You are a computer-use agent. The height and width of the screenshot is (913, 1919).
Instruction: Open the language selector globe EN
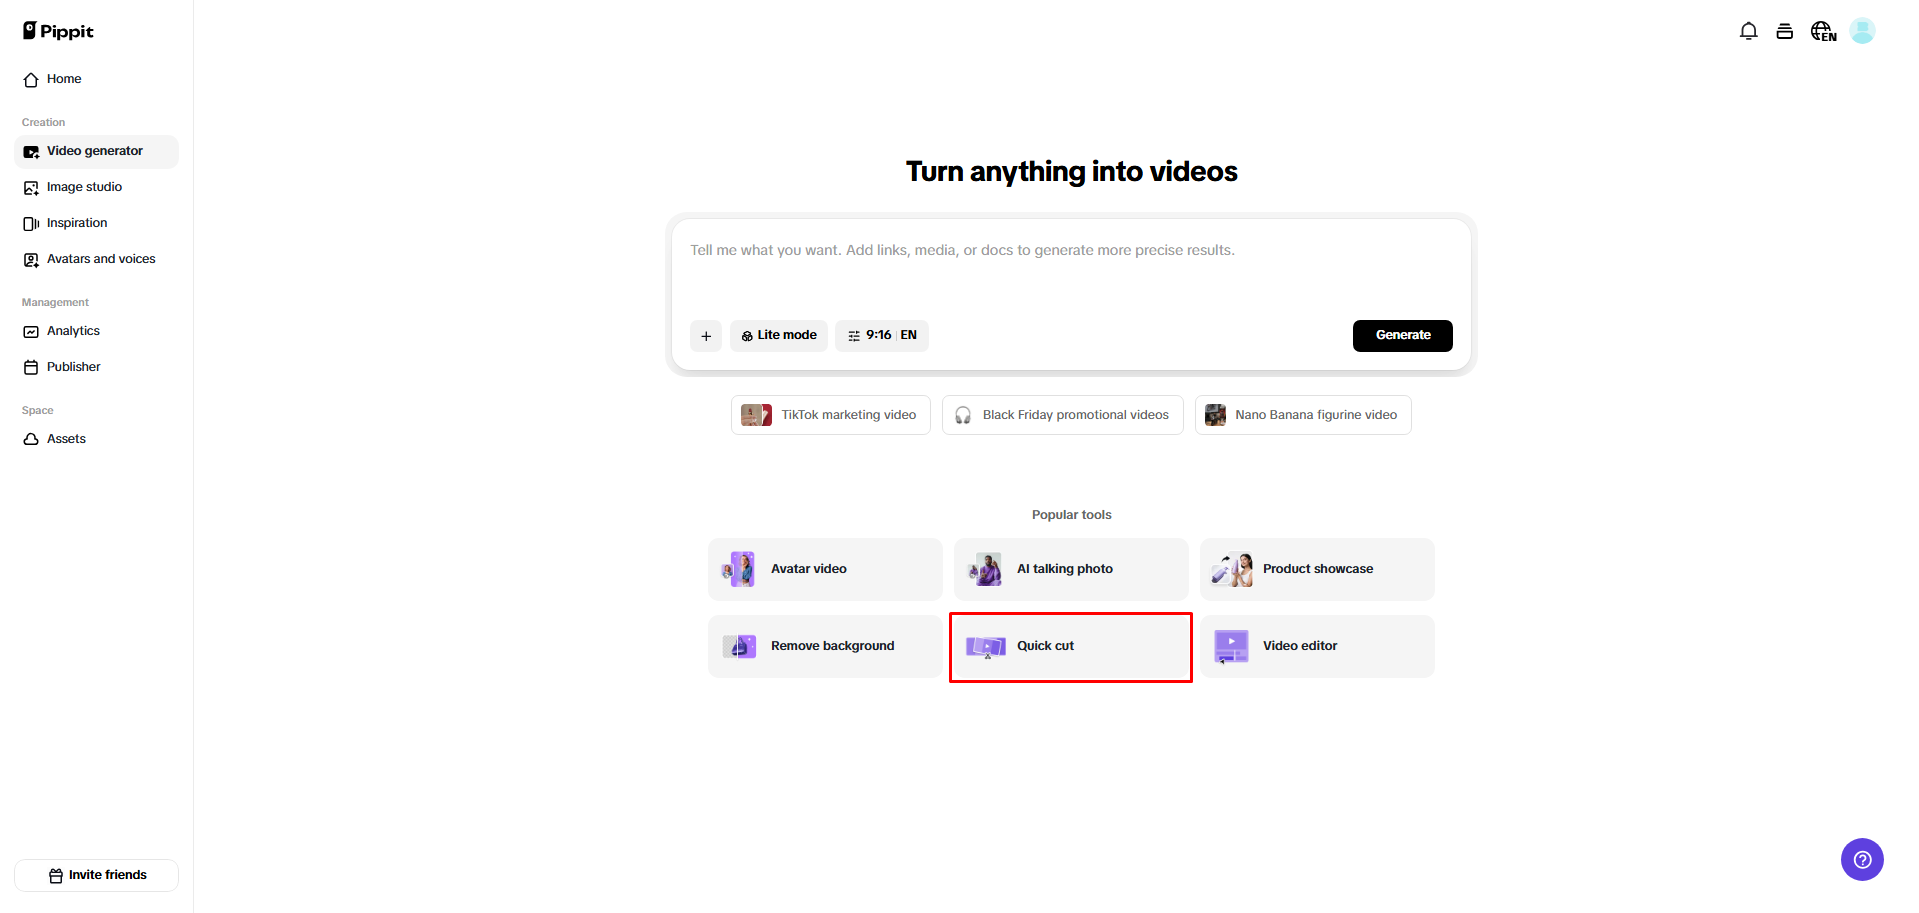point(1822,31)
